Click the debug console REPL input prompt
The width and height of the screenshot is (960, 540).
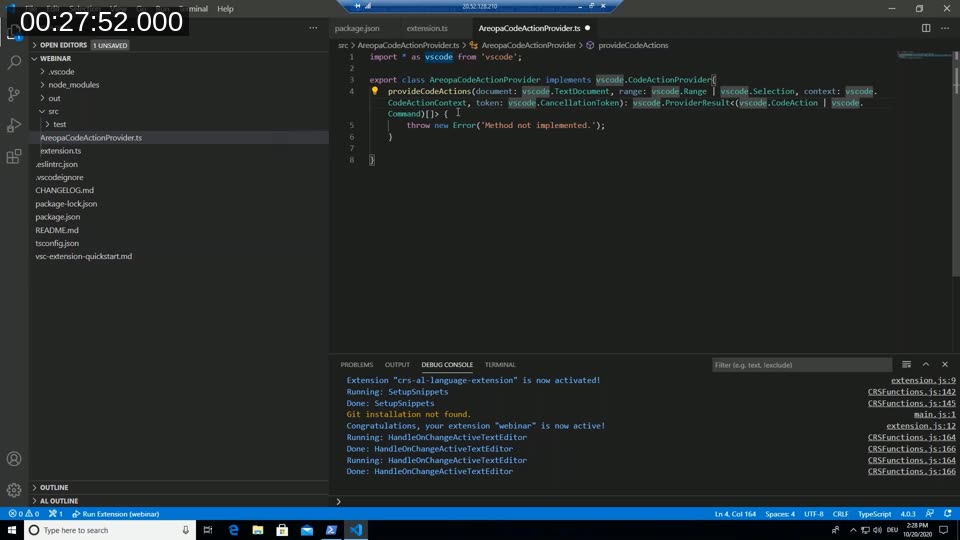(643, 501)
